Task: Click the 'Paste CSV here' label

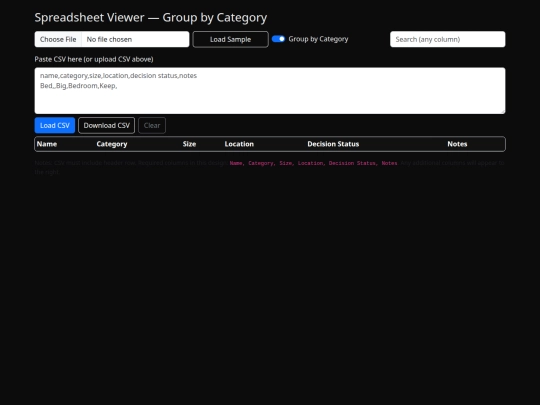Action: pyautogui.click(x=94, y=59)
